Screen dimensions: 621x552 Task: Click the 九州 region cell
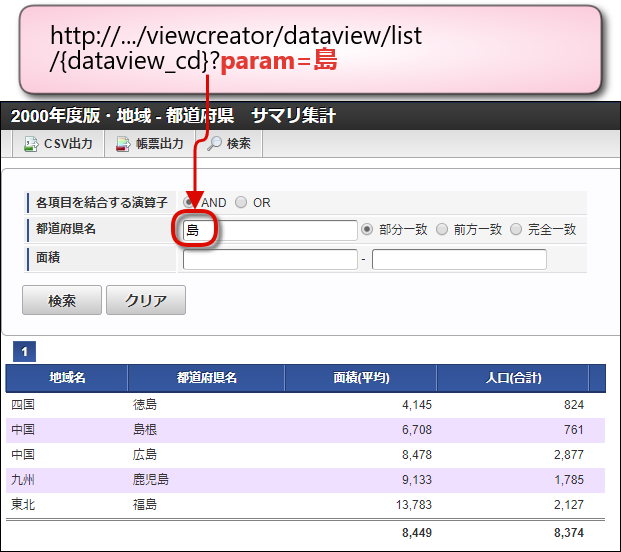(23, 480)
